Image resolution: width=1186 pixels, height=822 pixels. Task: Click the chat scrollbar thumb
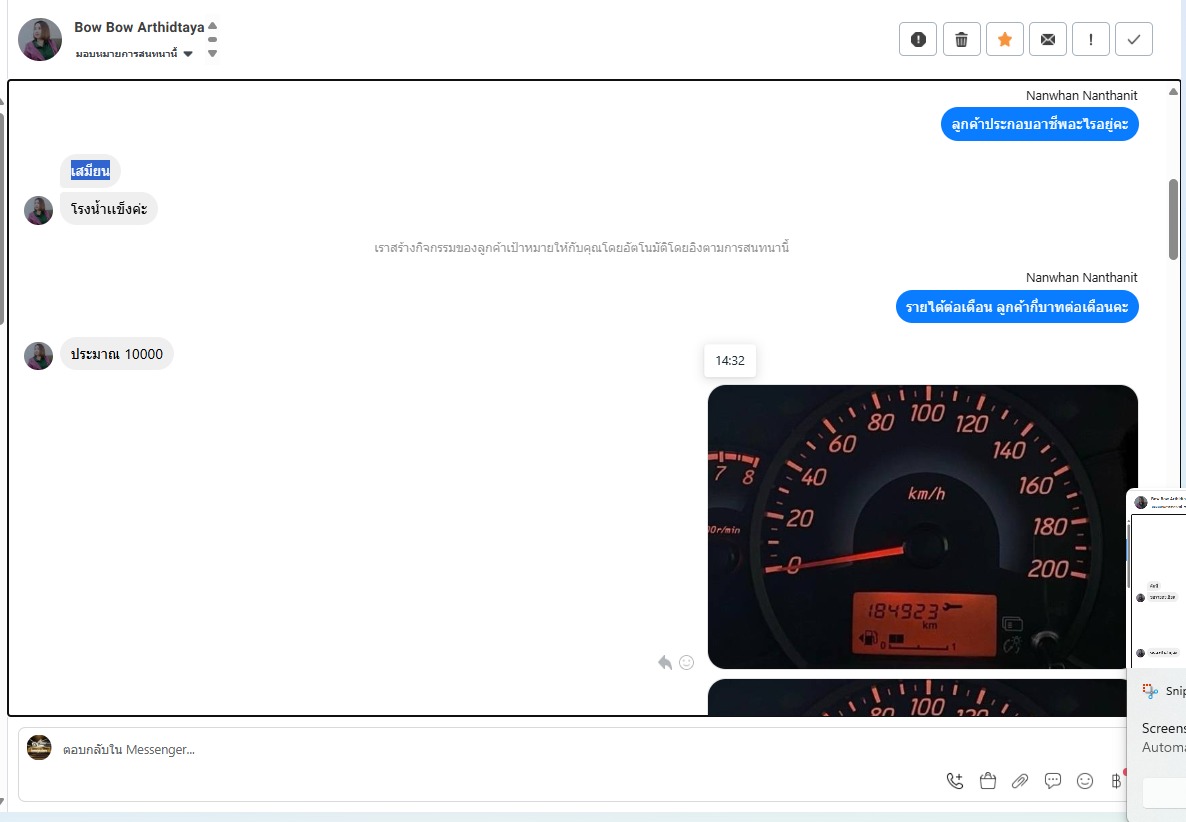click(x=1173, y=219)
